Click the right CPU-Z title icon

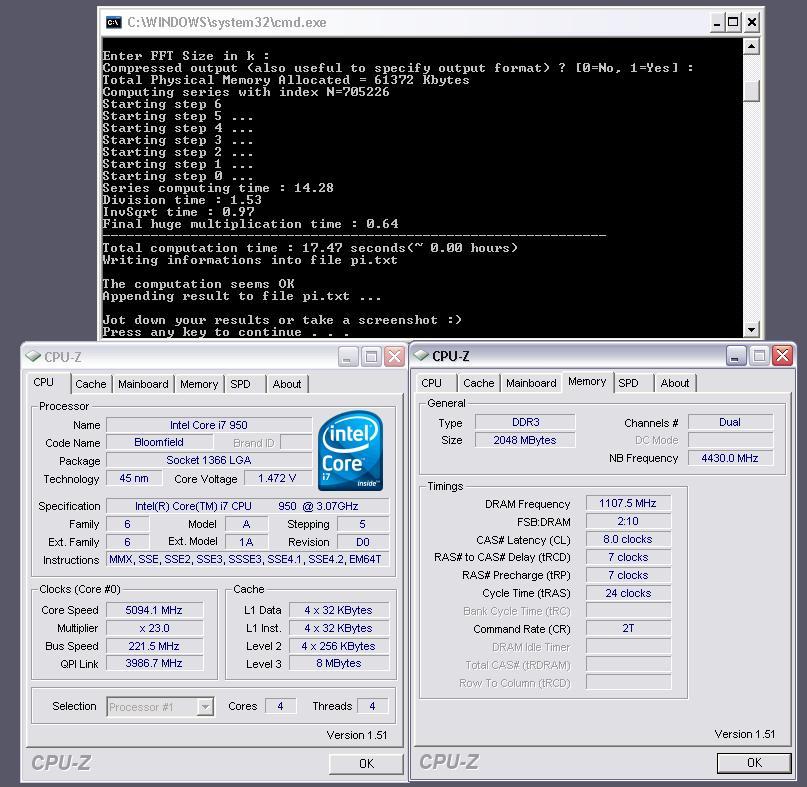point(421,355)
